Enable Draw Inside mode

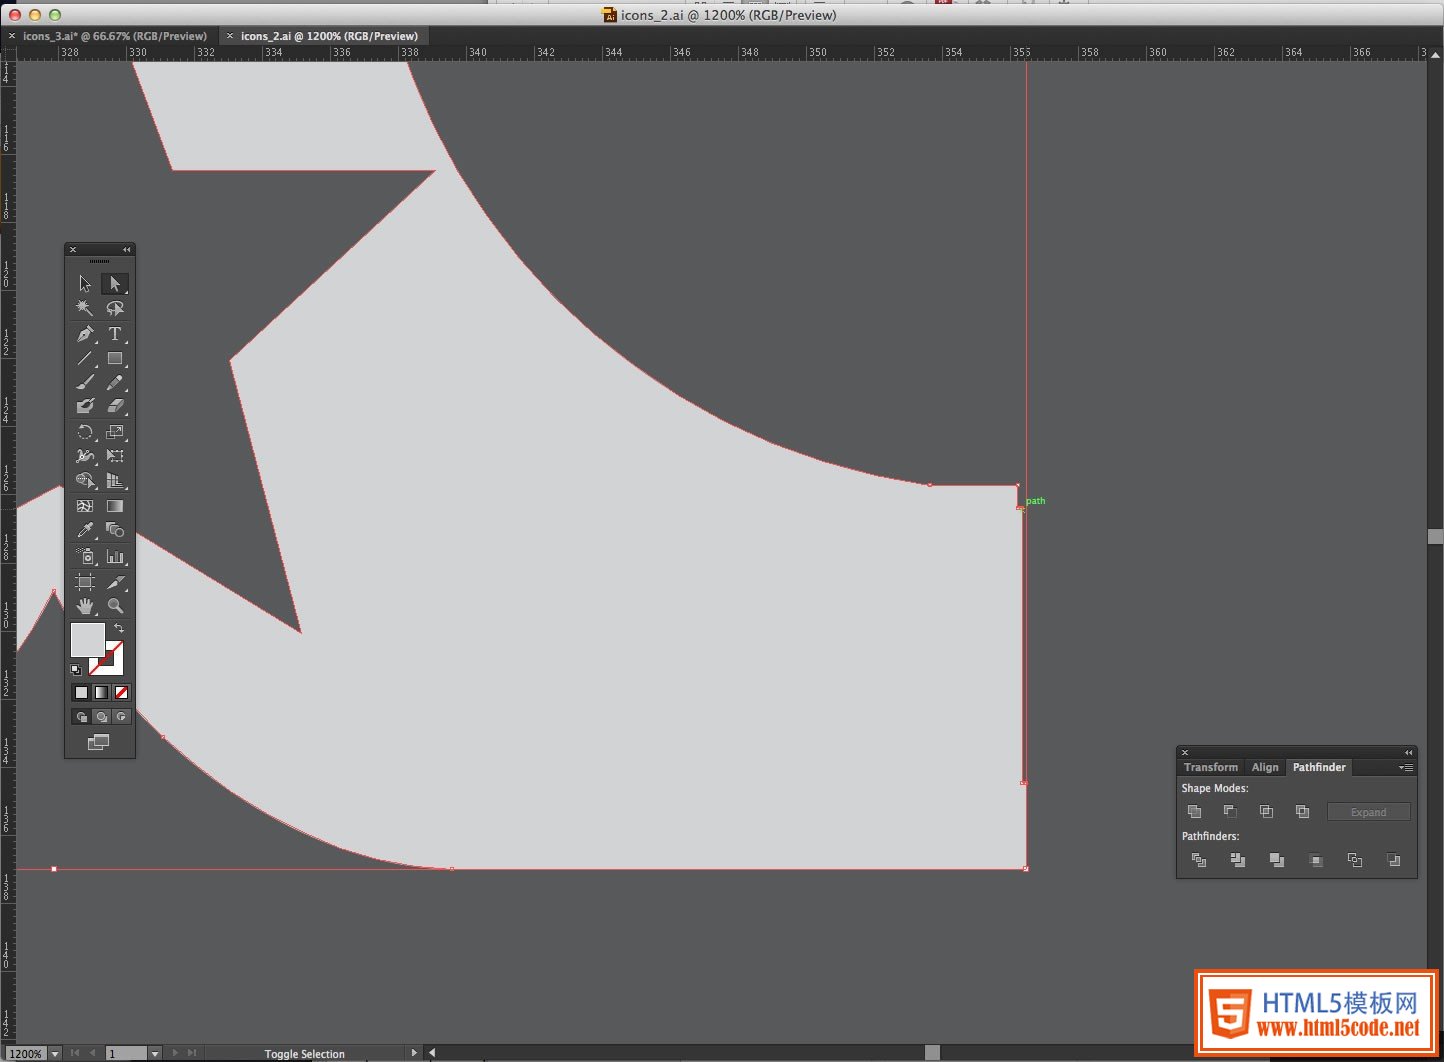point(121,717)
